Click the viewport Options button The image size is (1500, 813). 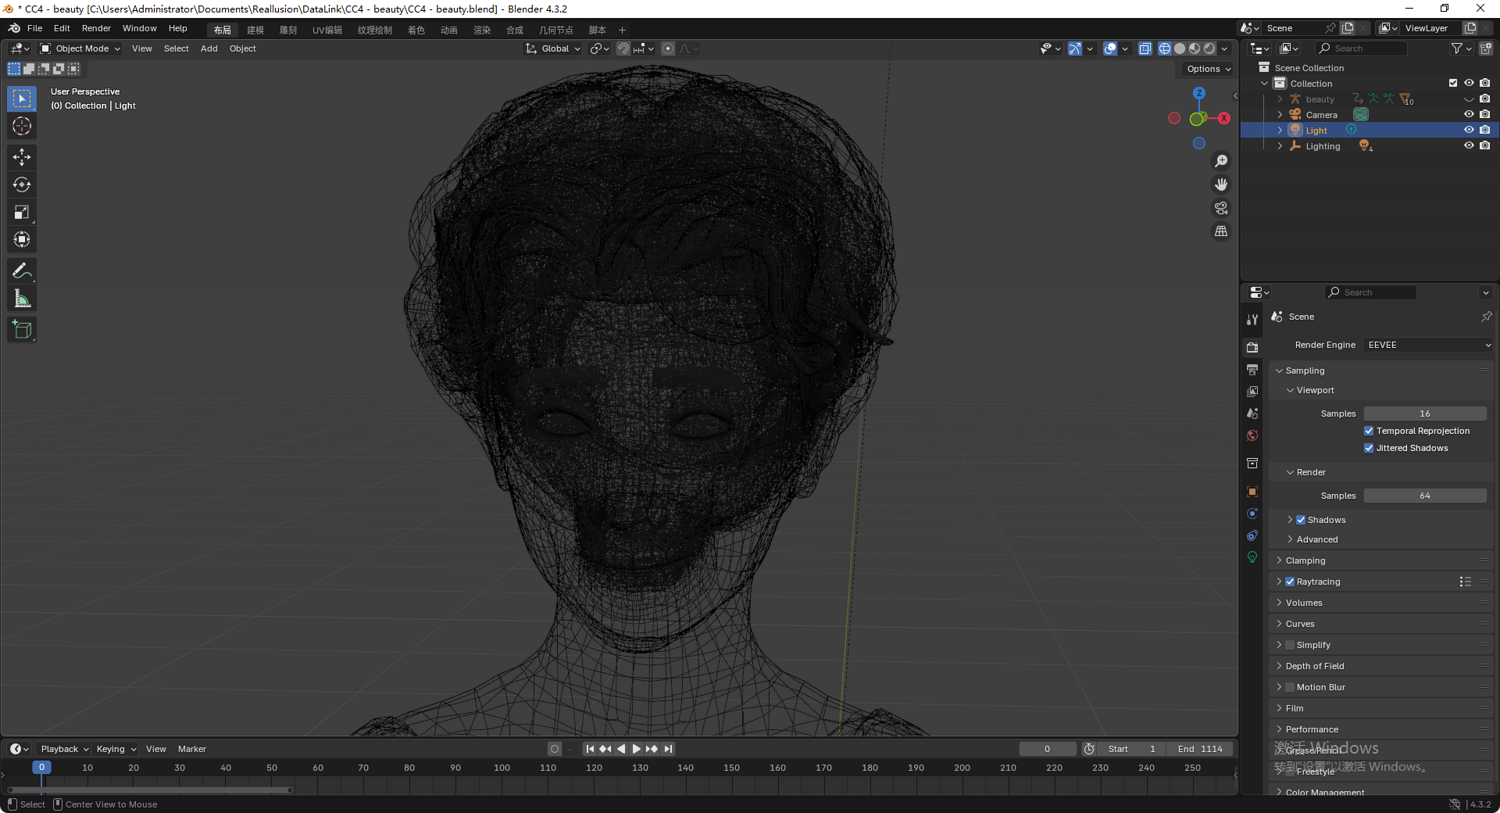1208,69
